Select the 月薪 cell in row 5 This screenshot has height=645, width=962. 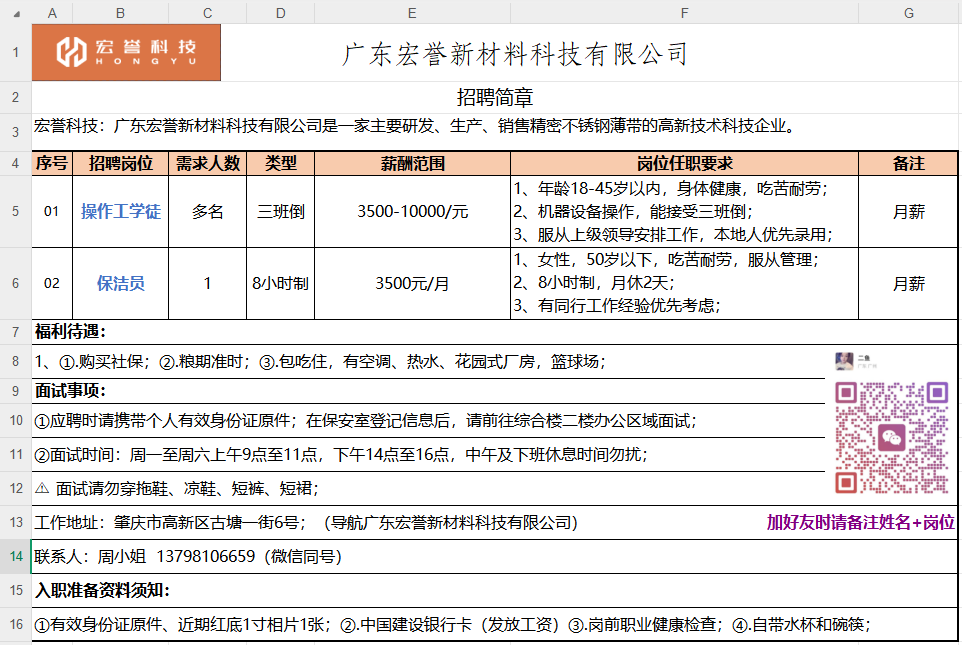tap(909, 212)
